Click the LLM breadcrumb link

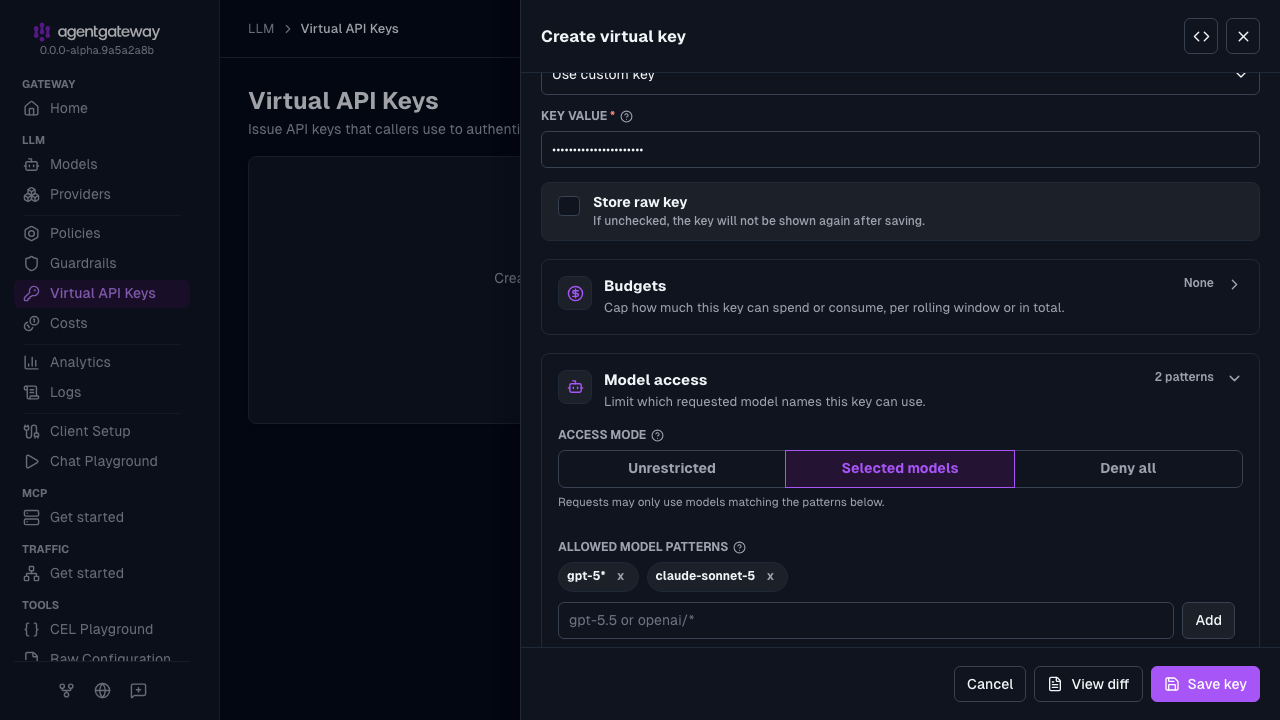click(261, 28)
